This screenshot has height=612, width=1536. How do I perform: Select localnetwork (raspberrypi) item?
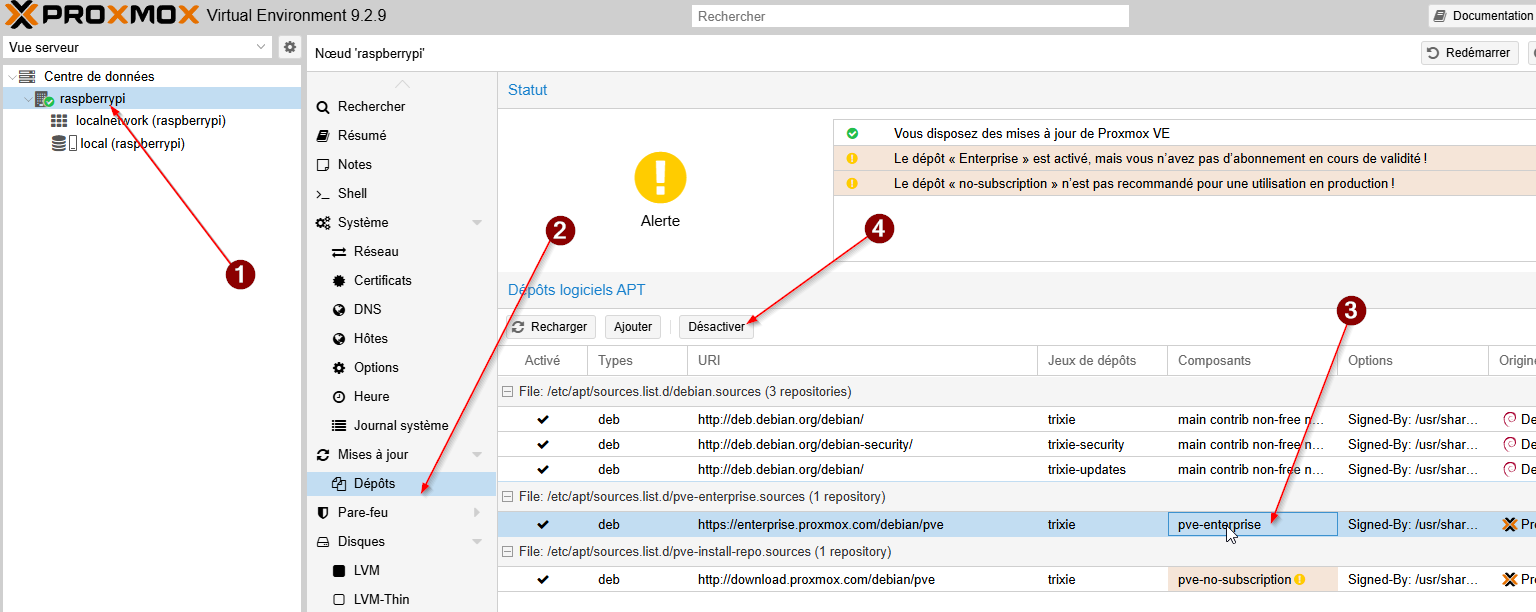(150, 120)
